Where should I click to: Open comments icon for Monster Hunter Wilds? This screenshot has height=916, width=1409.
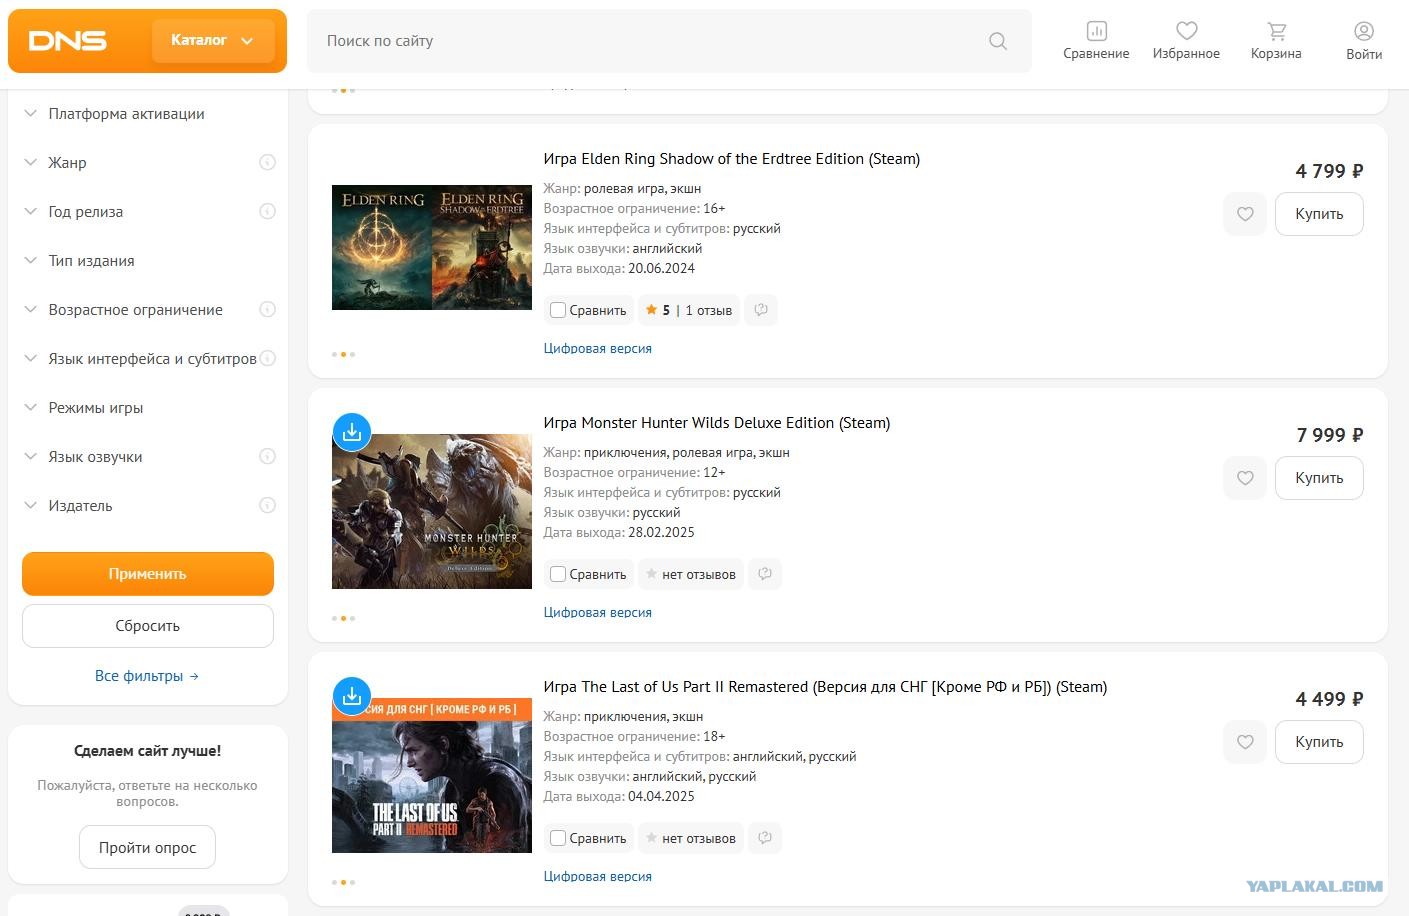765,574
